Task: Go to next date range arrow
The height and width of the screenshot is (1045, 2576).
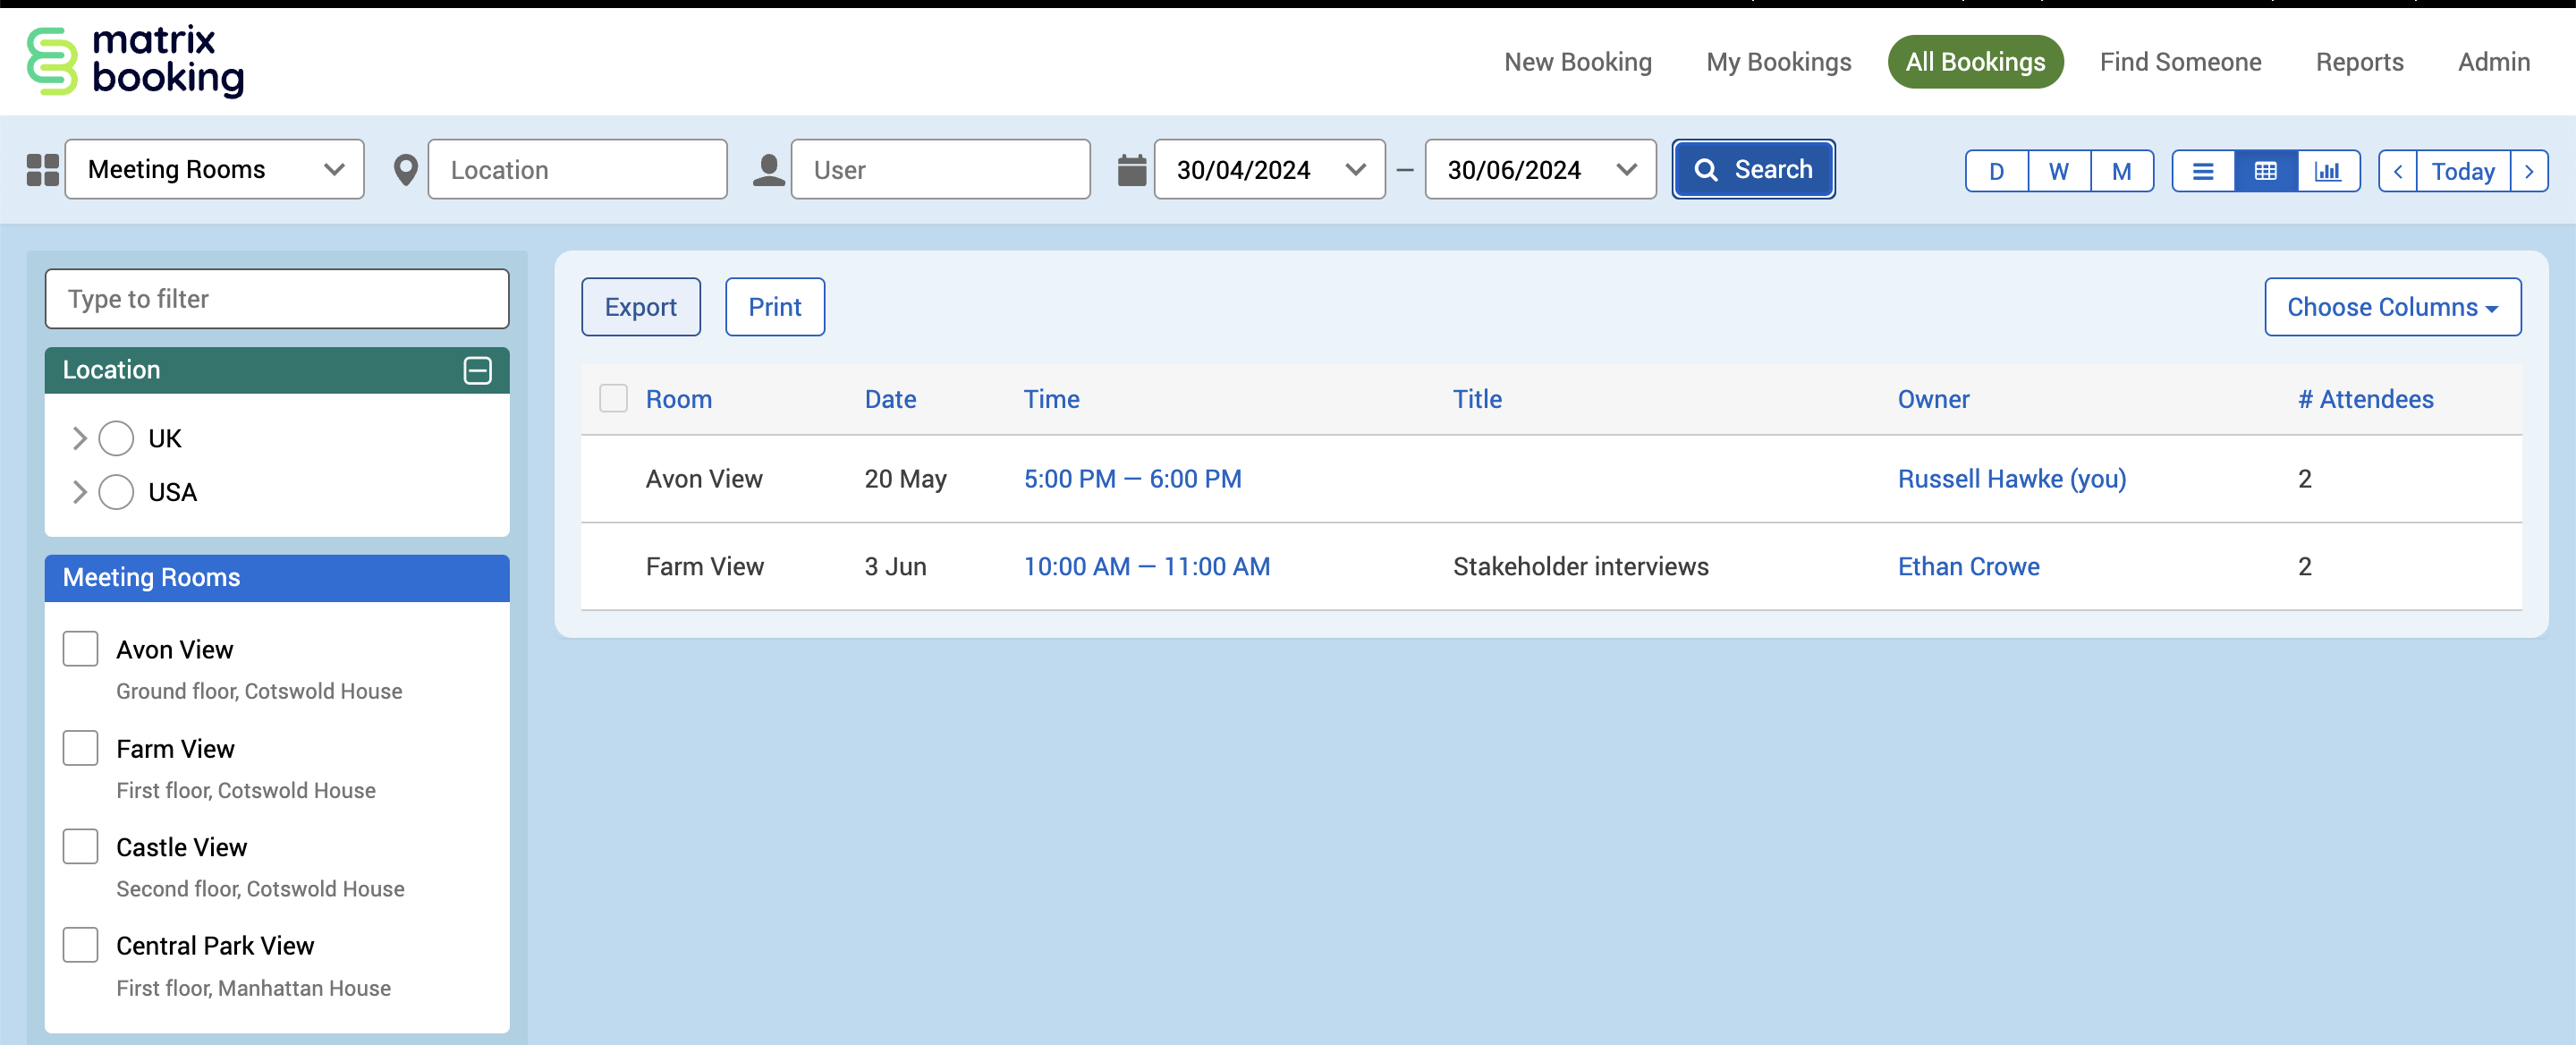Action: (x=2529, y=171)
